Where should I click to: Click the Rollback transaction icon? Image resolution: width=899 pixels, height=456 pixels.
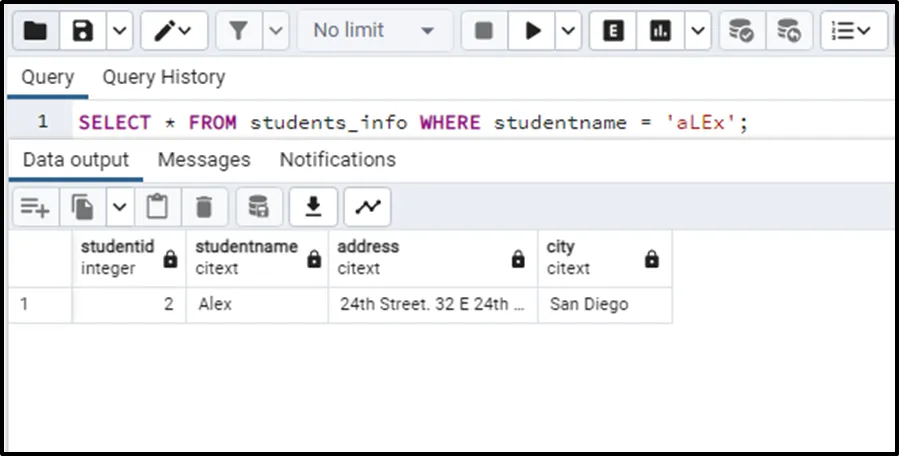(789, 31)
